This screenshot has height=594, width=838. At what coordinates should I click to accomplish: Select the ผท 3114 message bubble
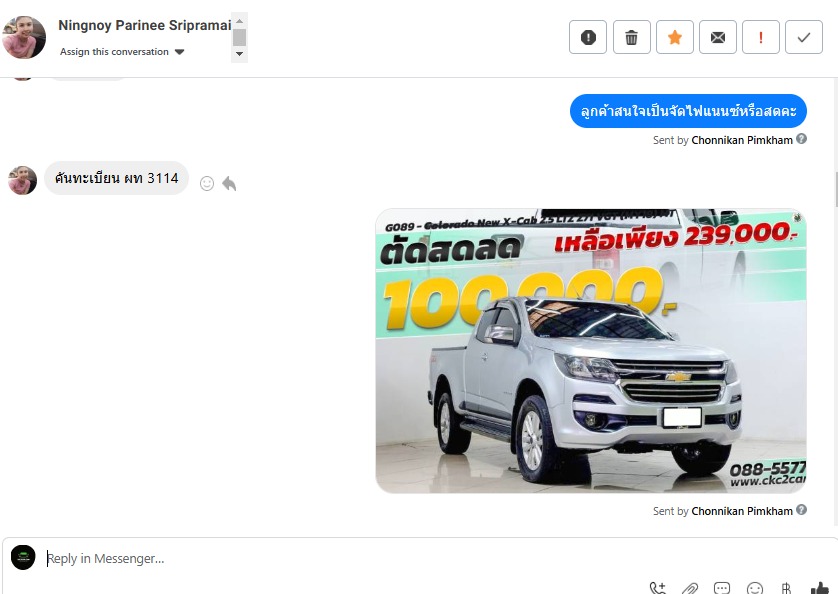coord(117,178)
